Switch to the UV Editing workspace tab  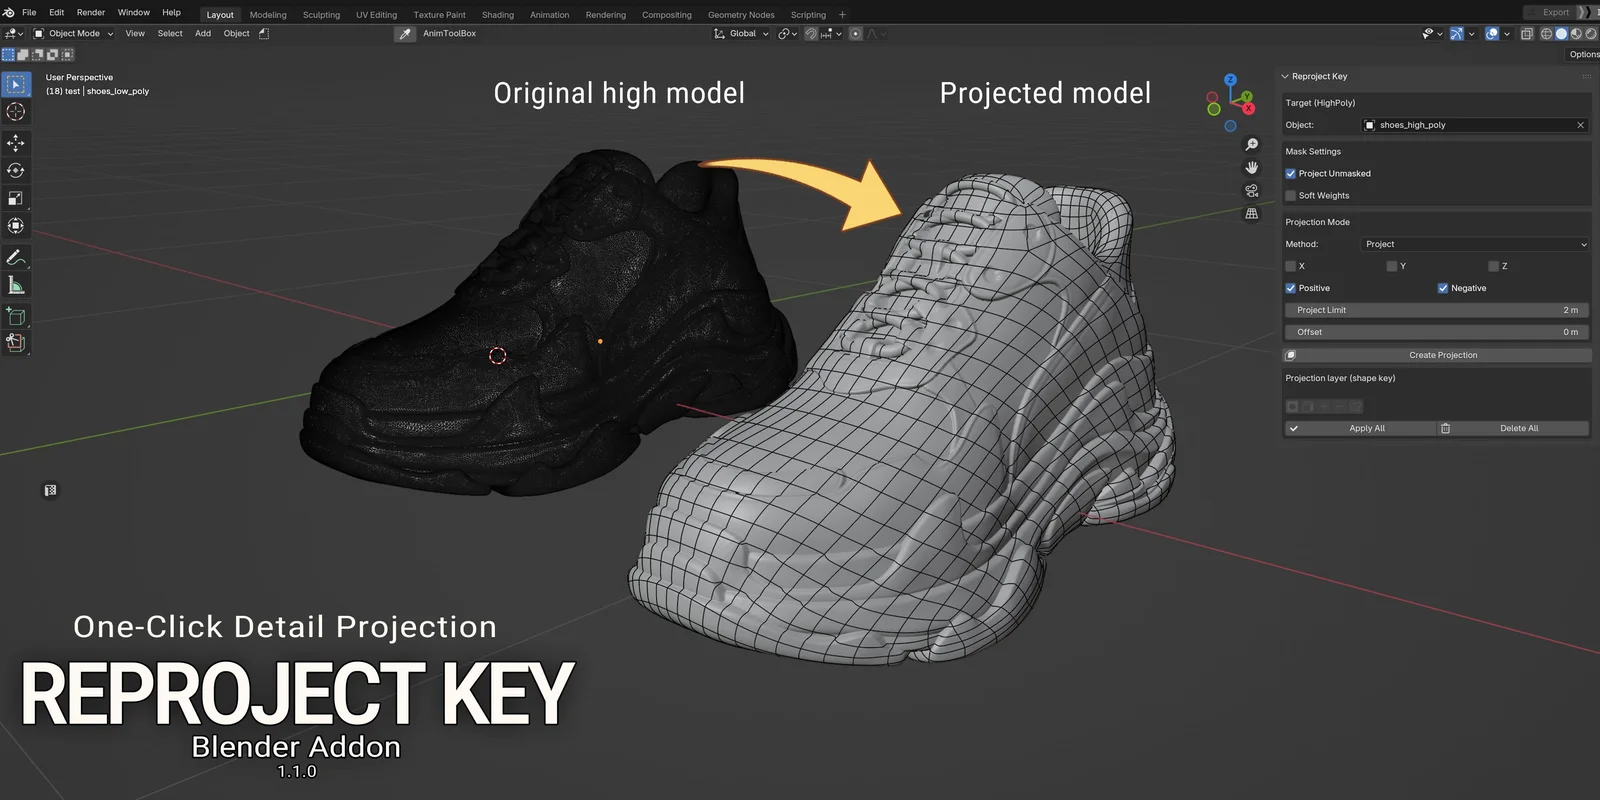pyautogui.click(x=376, y=15)
